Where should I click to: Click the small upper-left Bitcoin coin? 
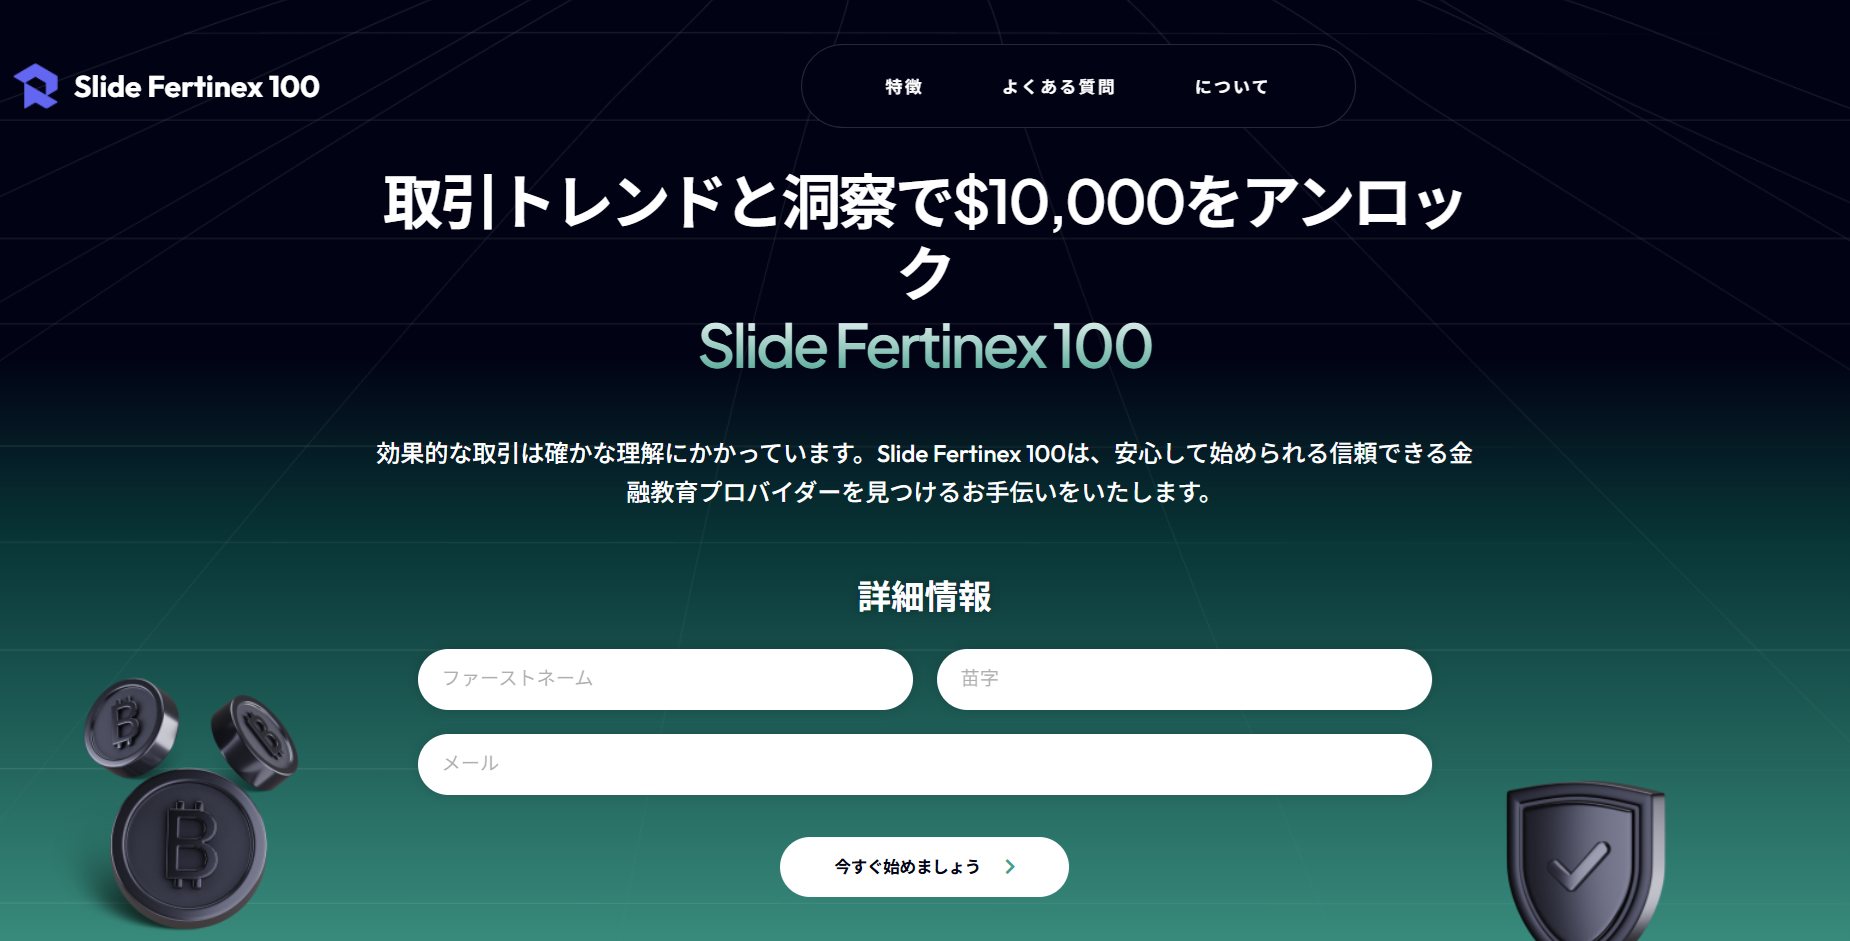click(130, 724)
